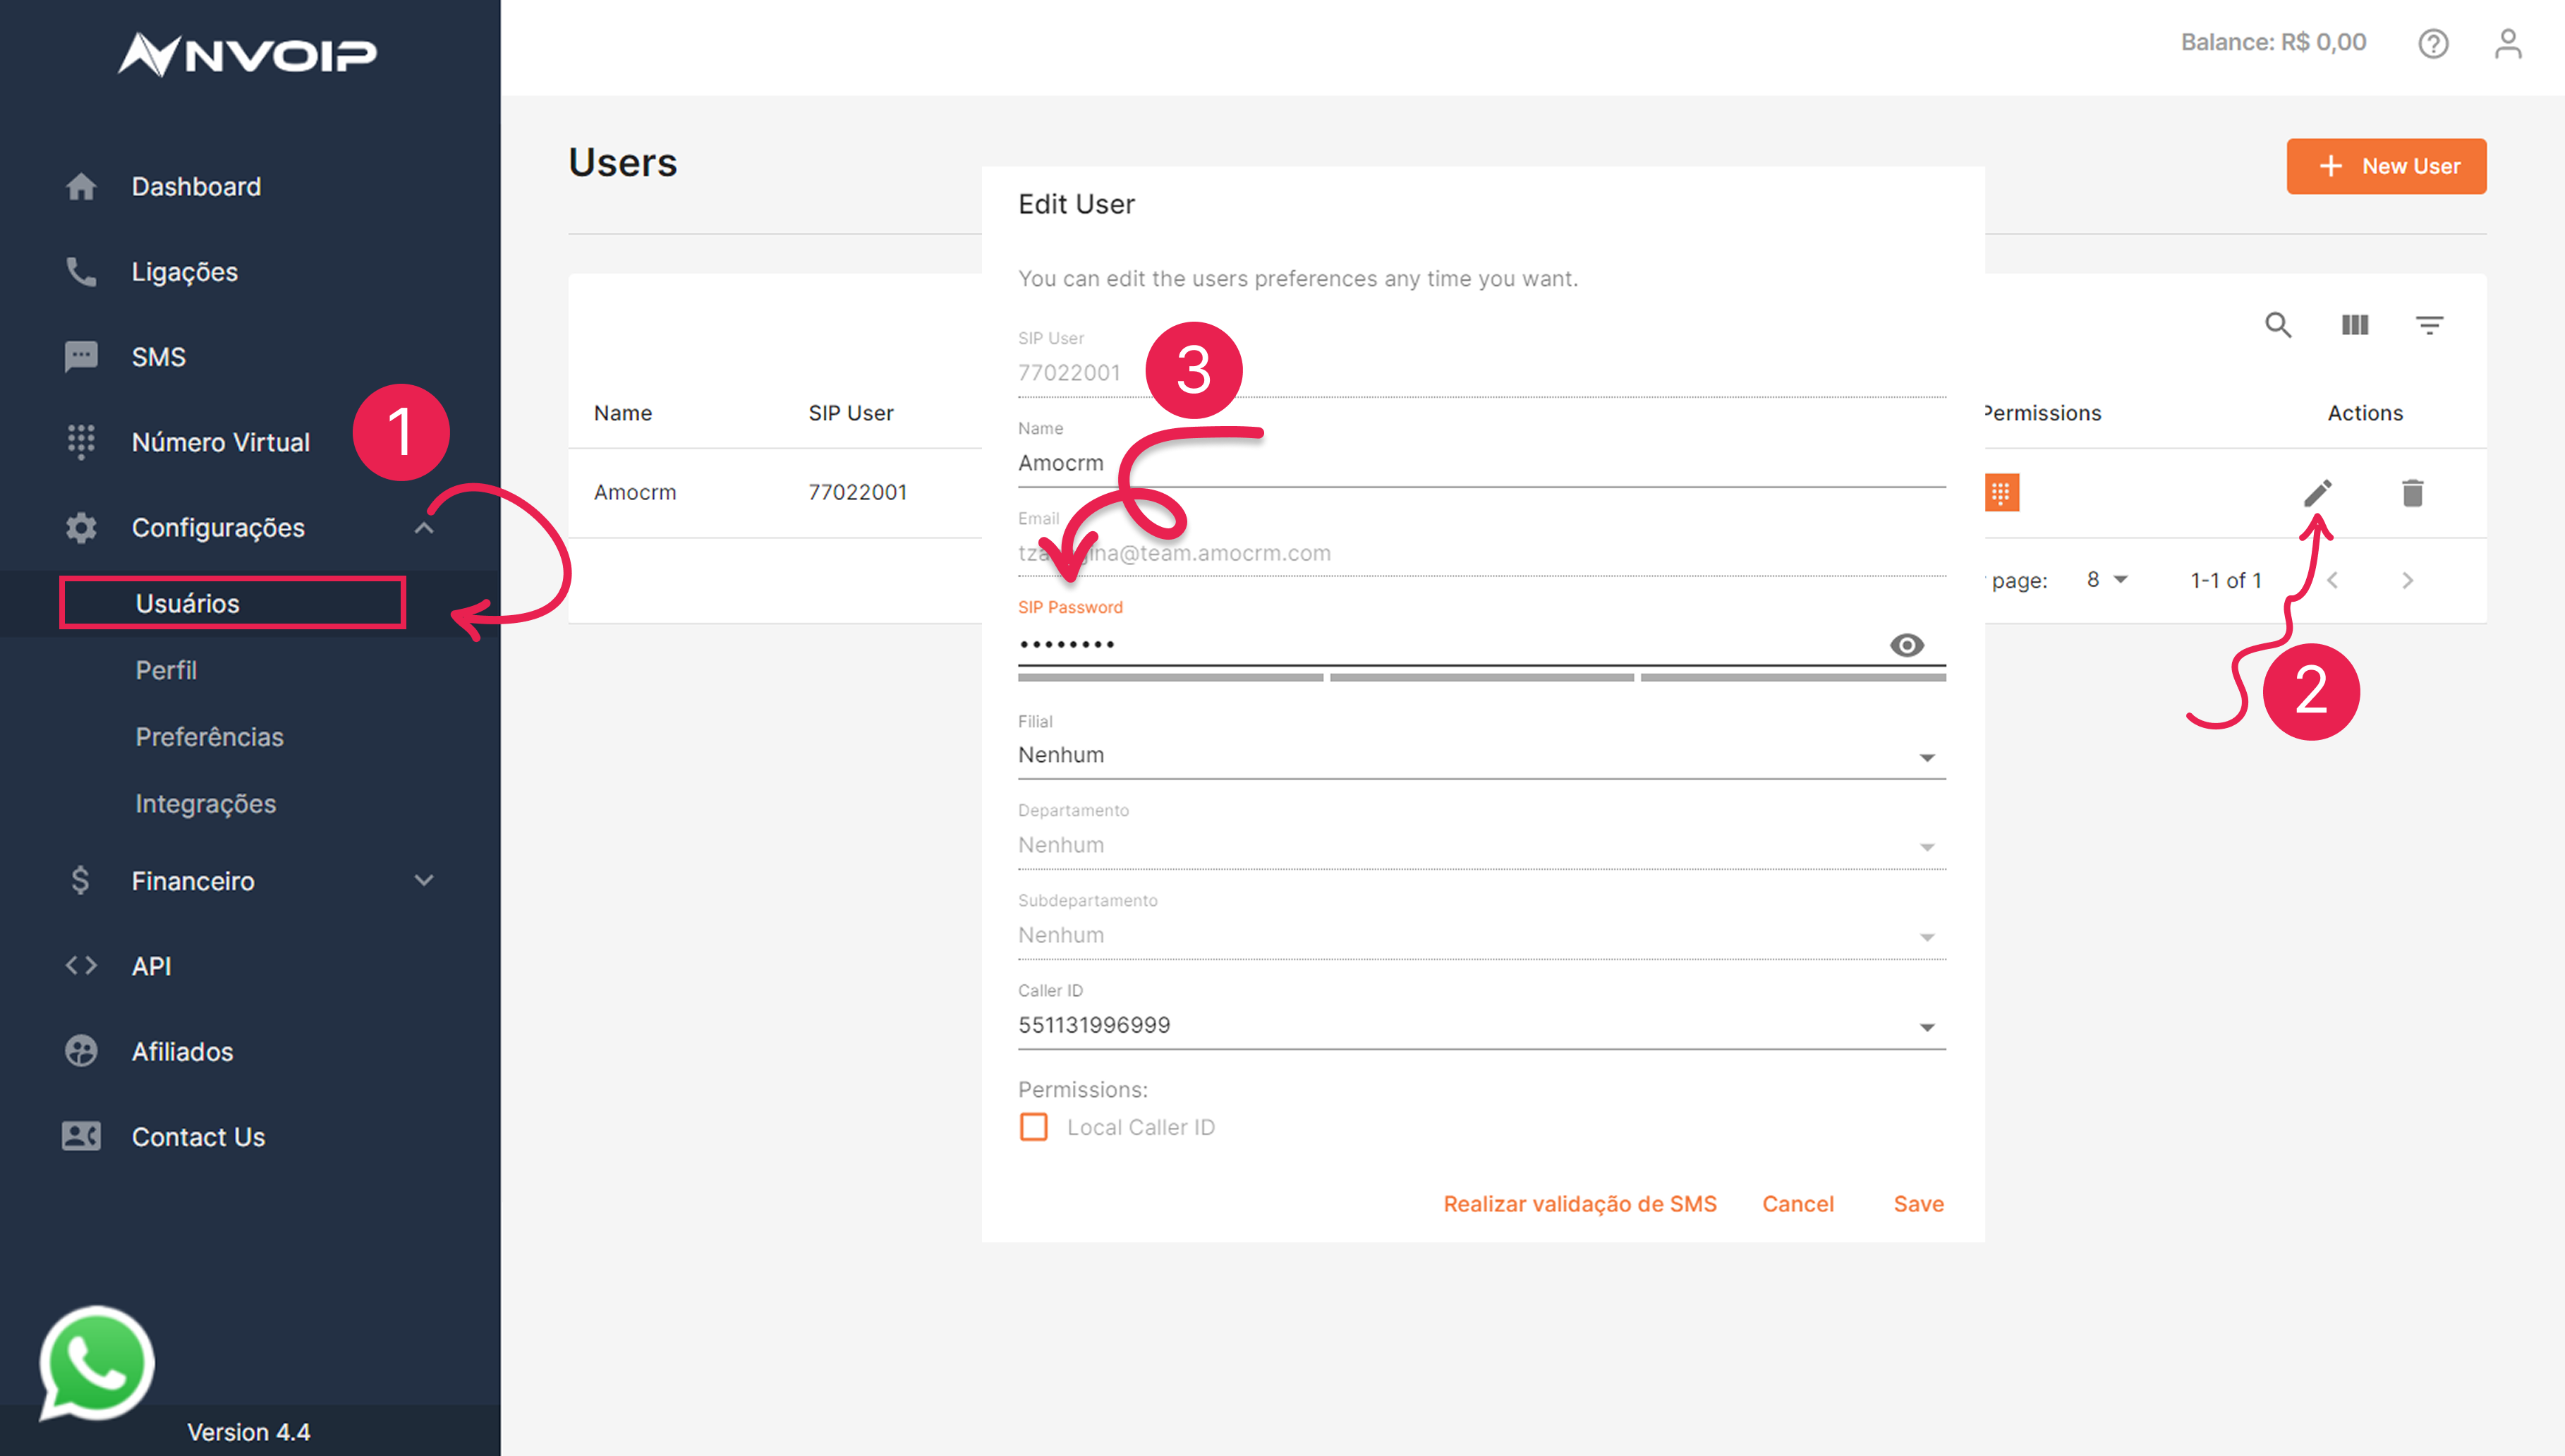Viewport: 2565px width, 1456px height.
Task: Open the Perfil submenu item
Action: 166,670
